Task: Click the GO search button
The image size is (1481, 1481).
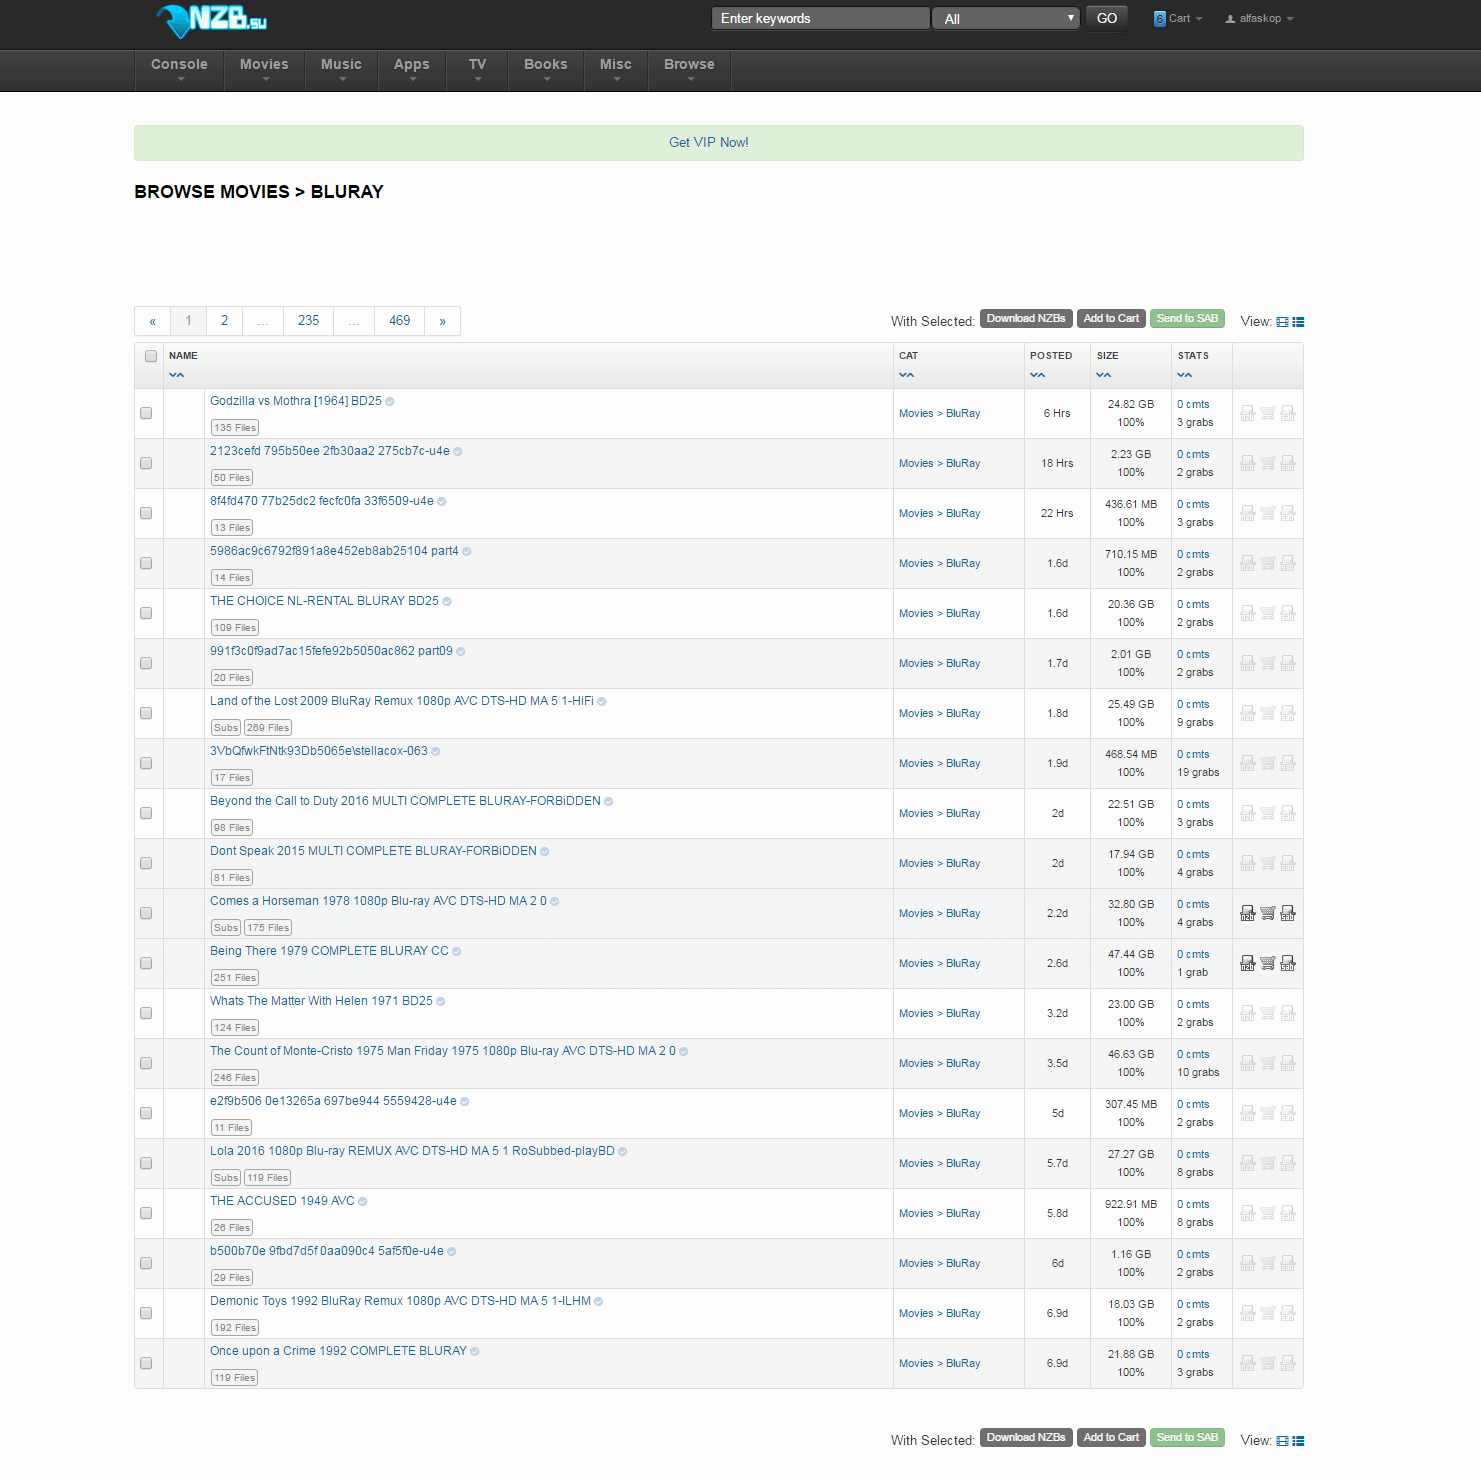Action: click(x=1107, y=18)
